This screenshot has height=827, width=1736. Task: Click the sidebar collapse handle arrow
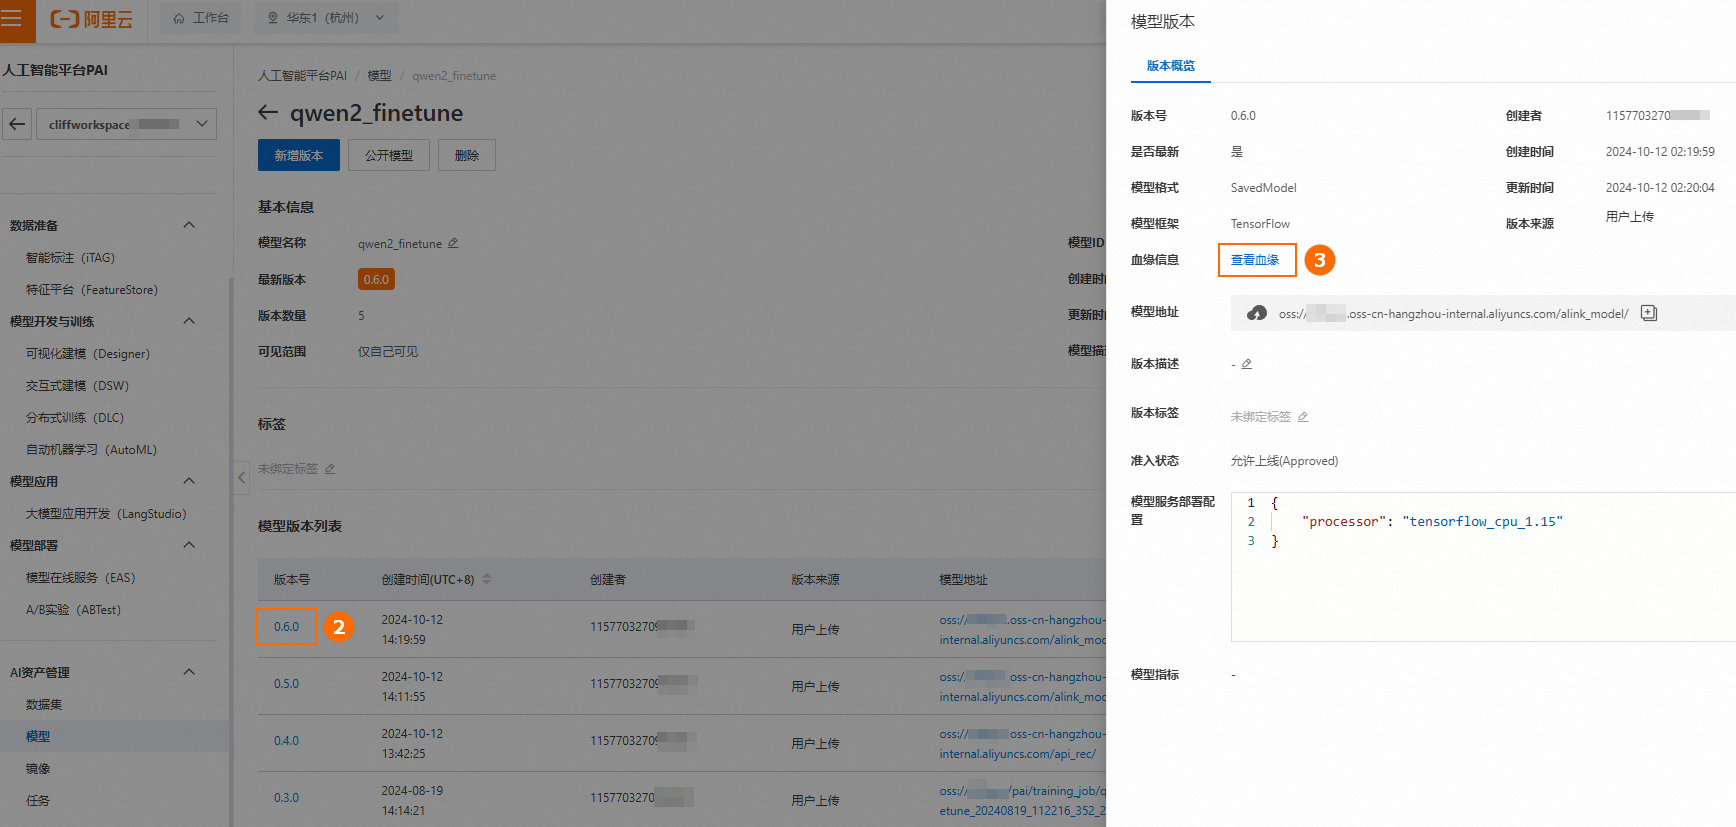tap(242, 478)
